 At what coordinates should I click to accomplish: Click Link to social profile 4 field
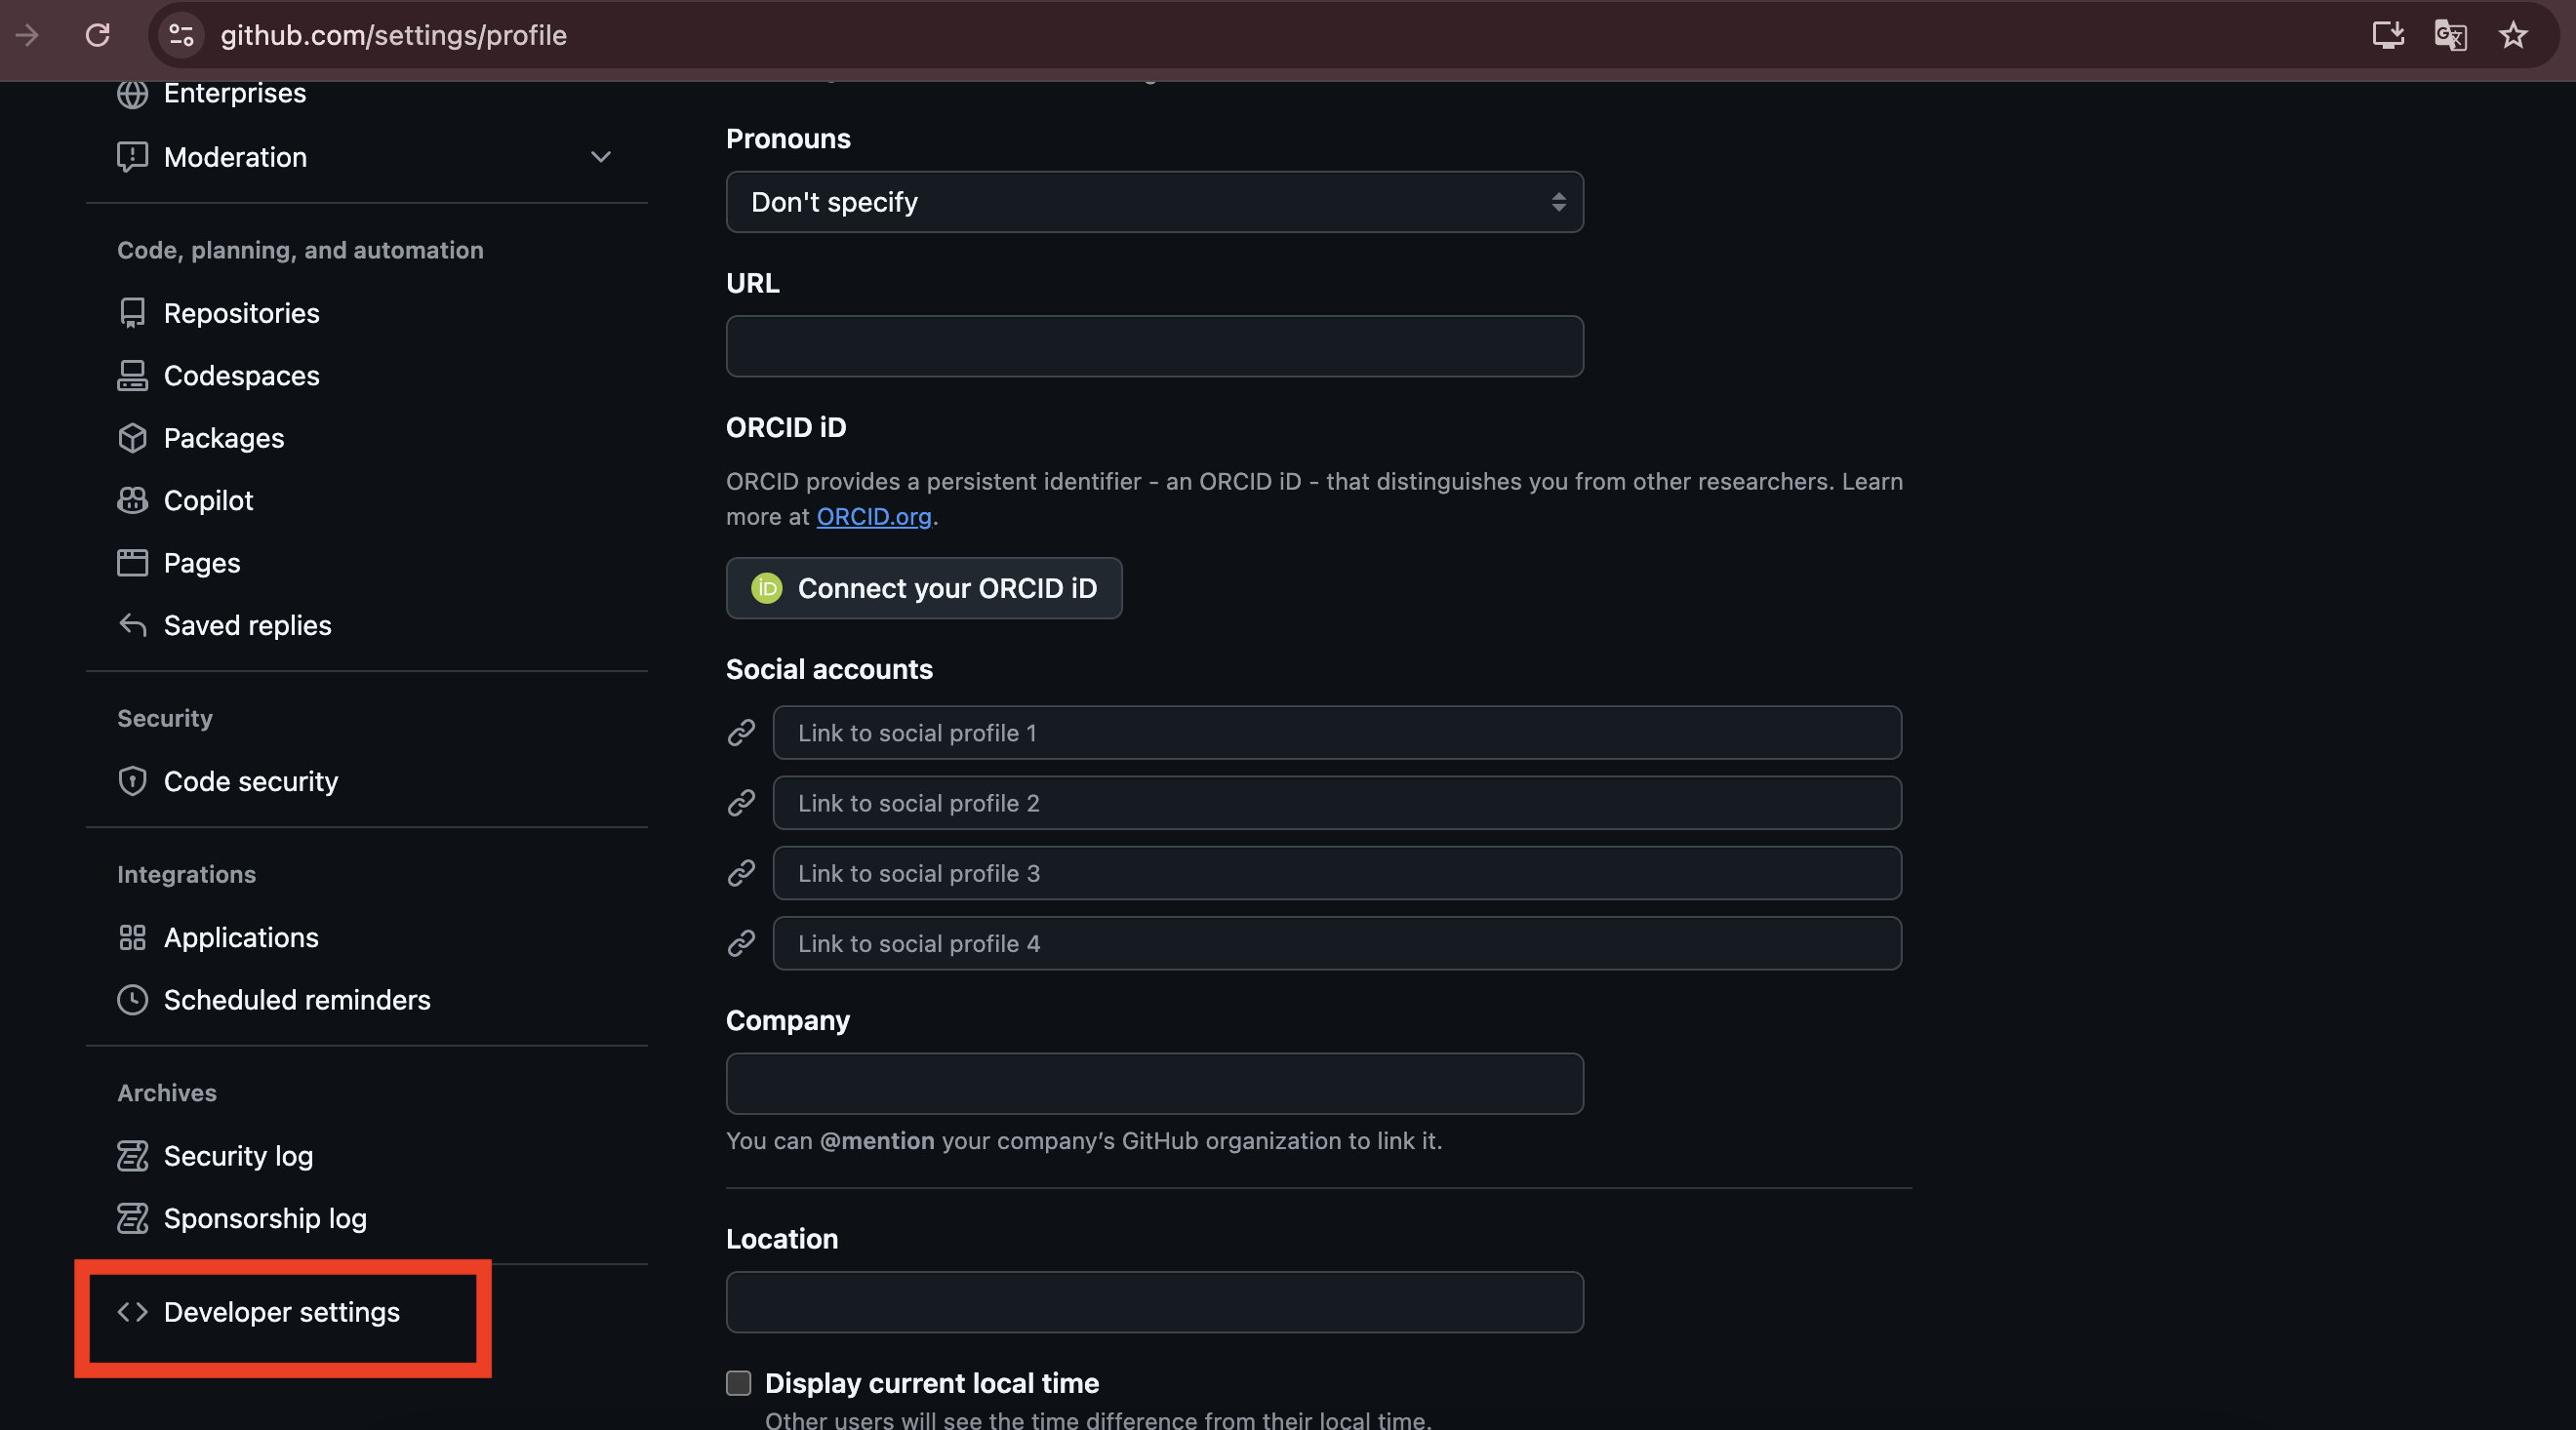1336,943
